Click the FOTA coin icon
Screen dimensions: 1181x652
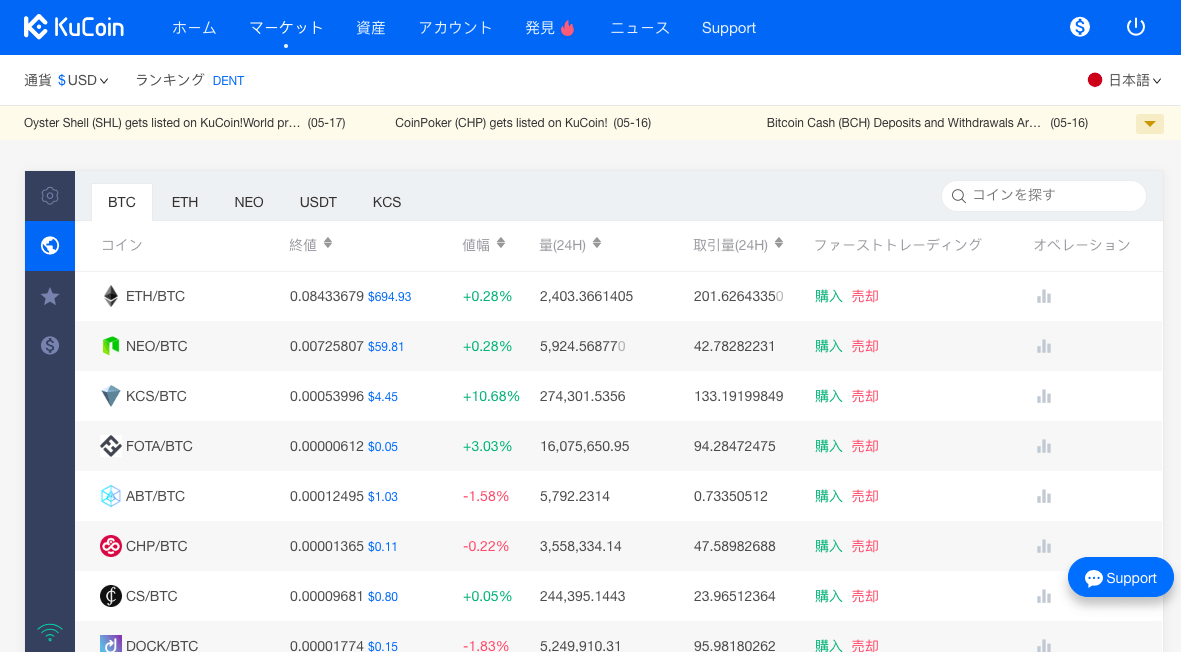coord(111,446)
